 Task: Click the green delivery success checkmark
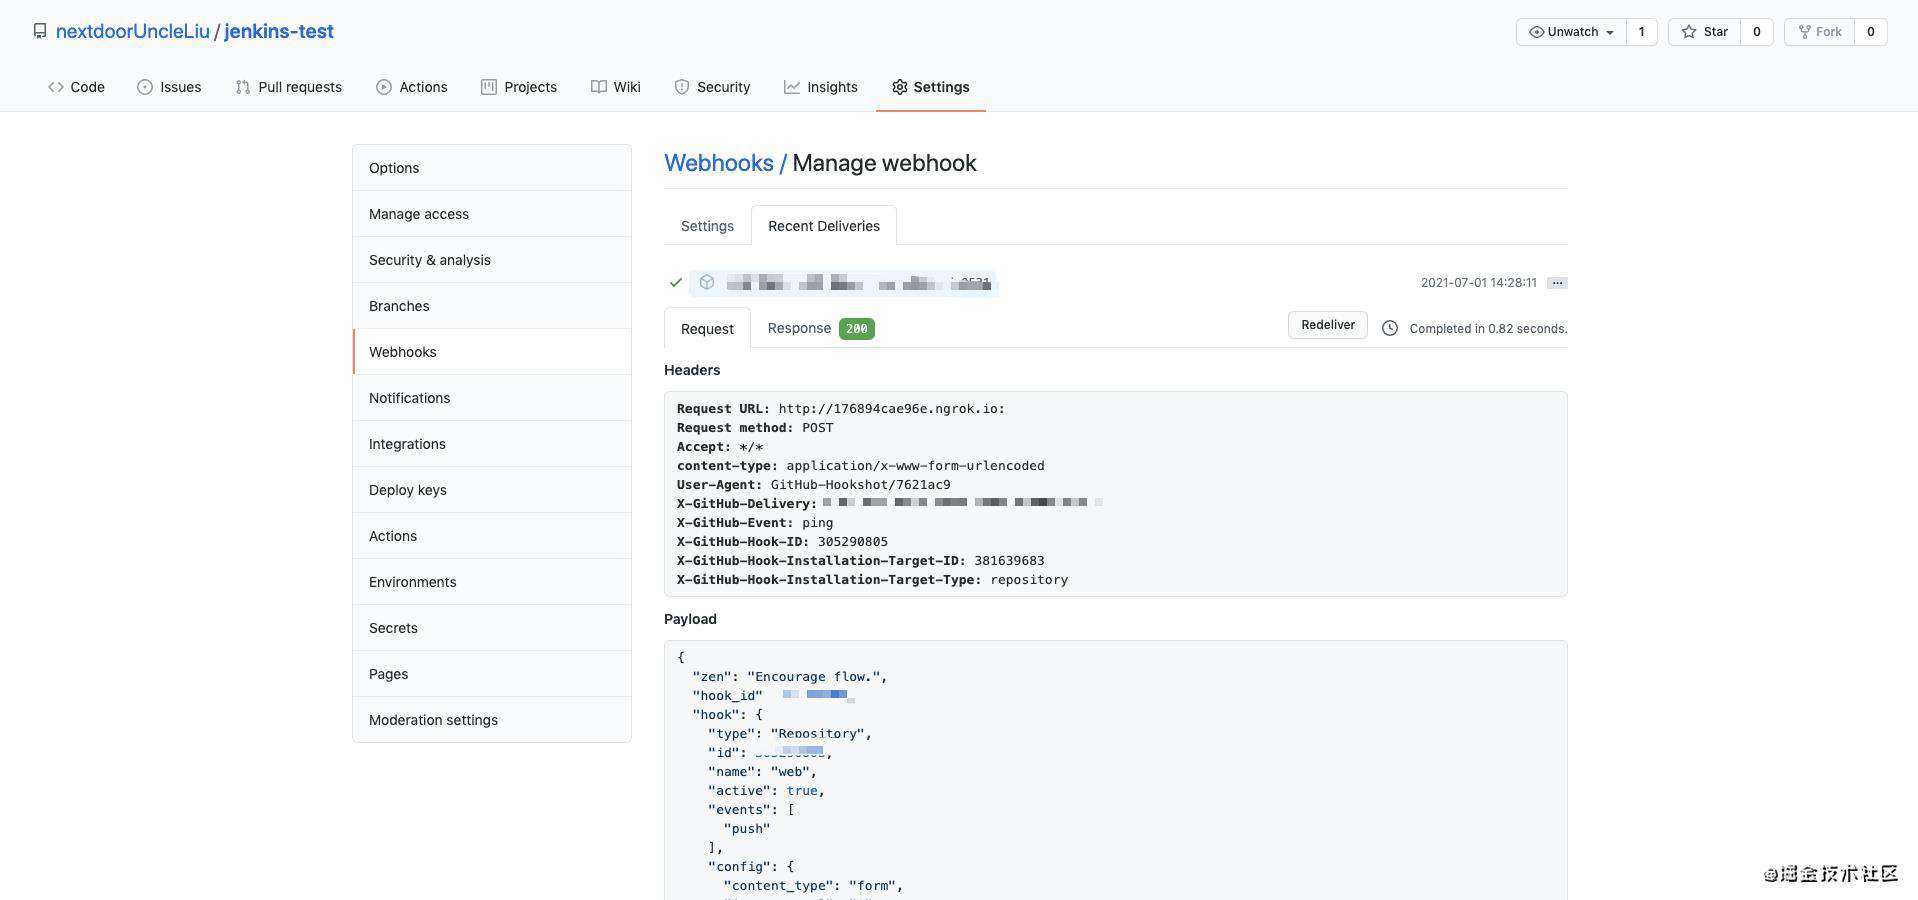[x=676, y=283]
